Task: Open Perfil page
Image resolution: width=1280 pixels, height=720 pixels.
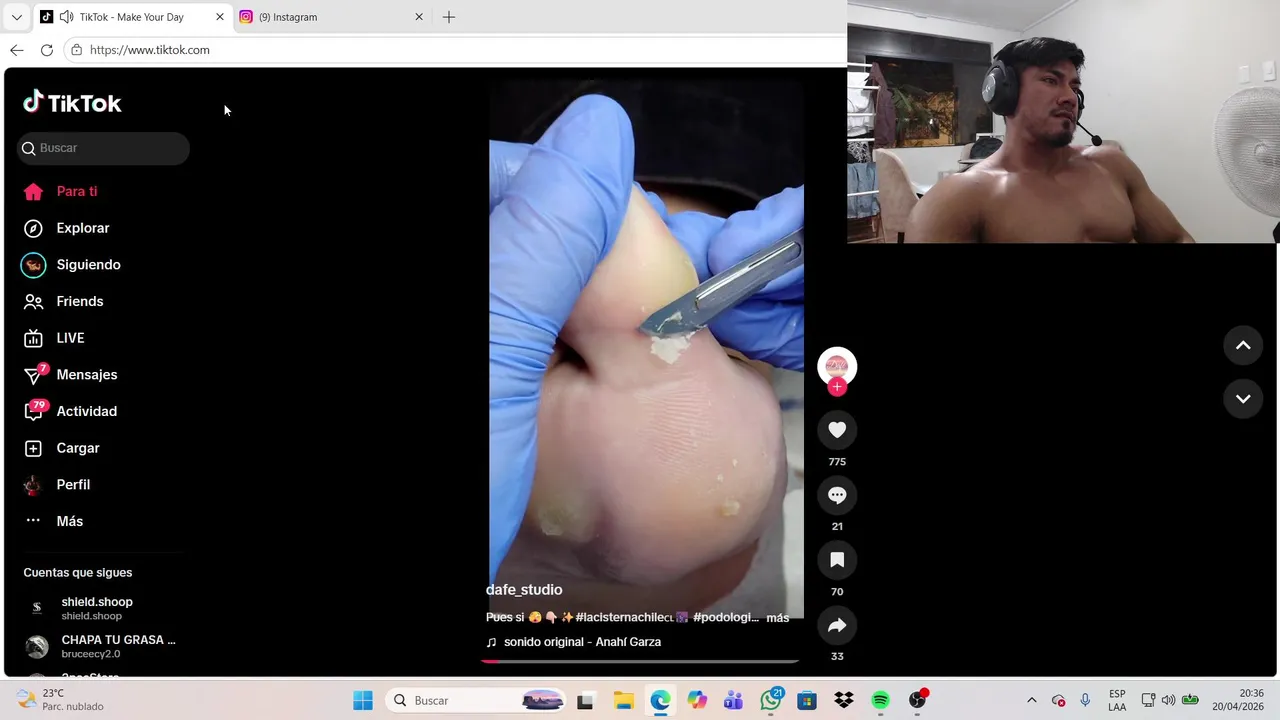Action: 57,484
